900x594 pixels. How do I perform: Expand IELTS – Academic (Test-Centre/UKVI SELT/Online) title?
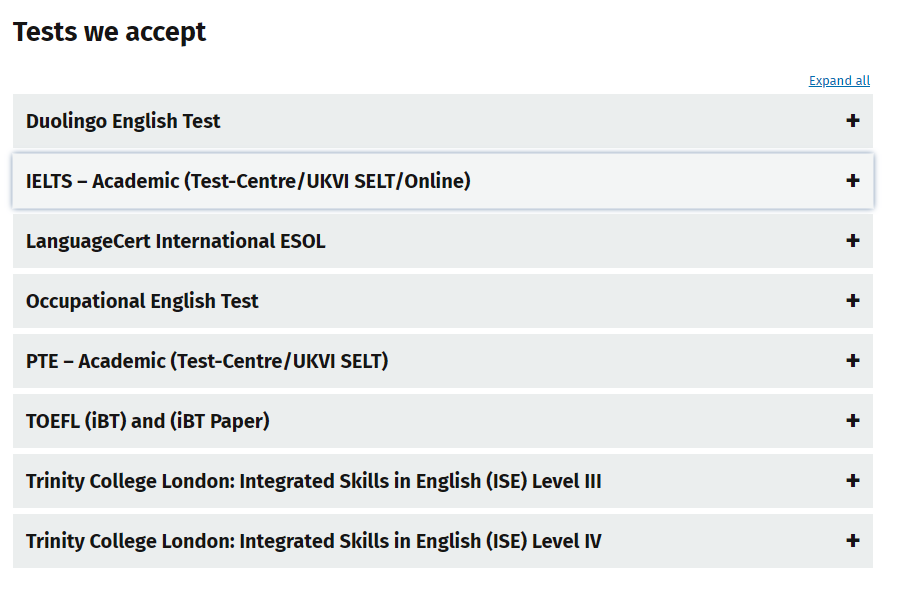(248, 181)
